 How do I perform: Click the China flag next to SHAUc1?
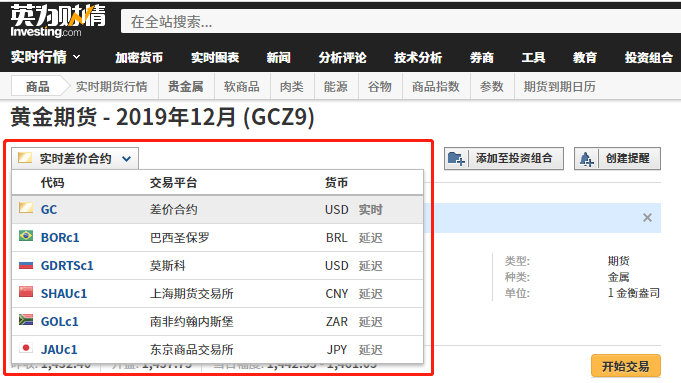(26, 292)
